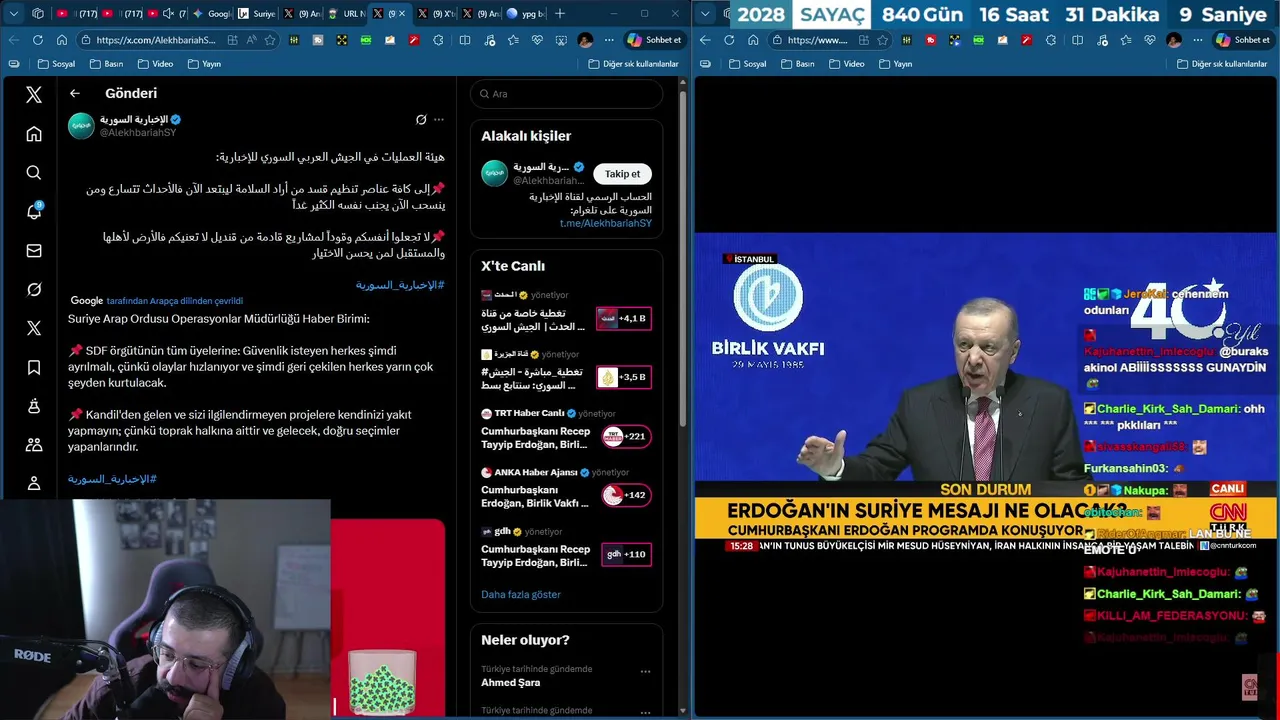The width and height of the screenshot is (1280, 720).
Task: Close the active X tab
Action: pyautogui.click(x=402, y=14)
